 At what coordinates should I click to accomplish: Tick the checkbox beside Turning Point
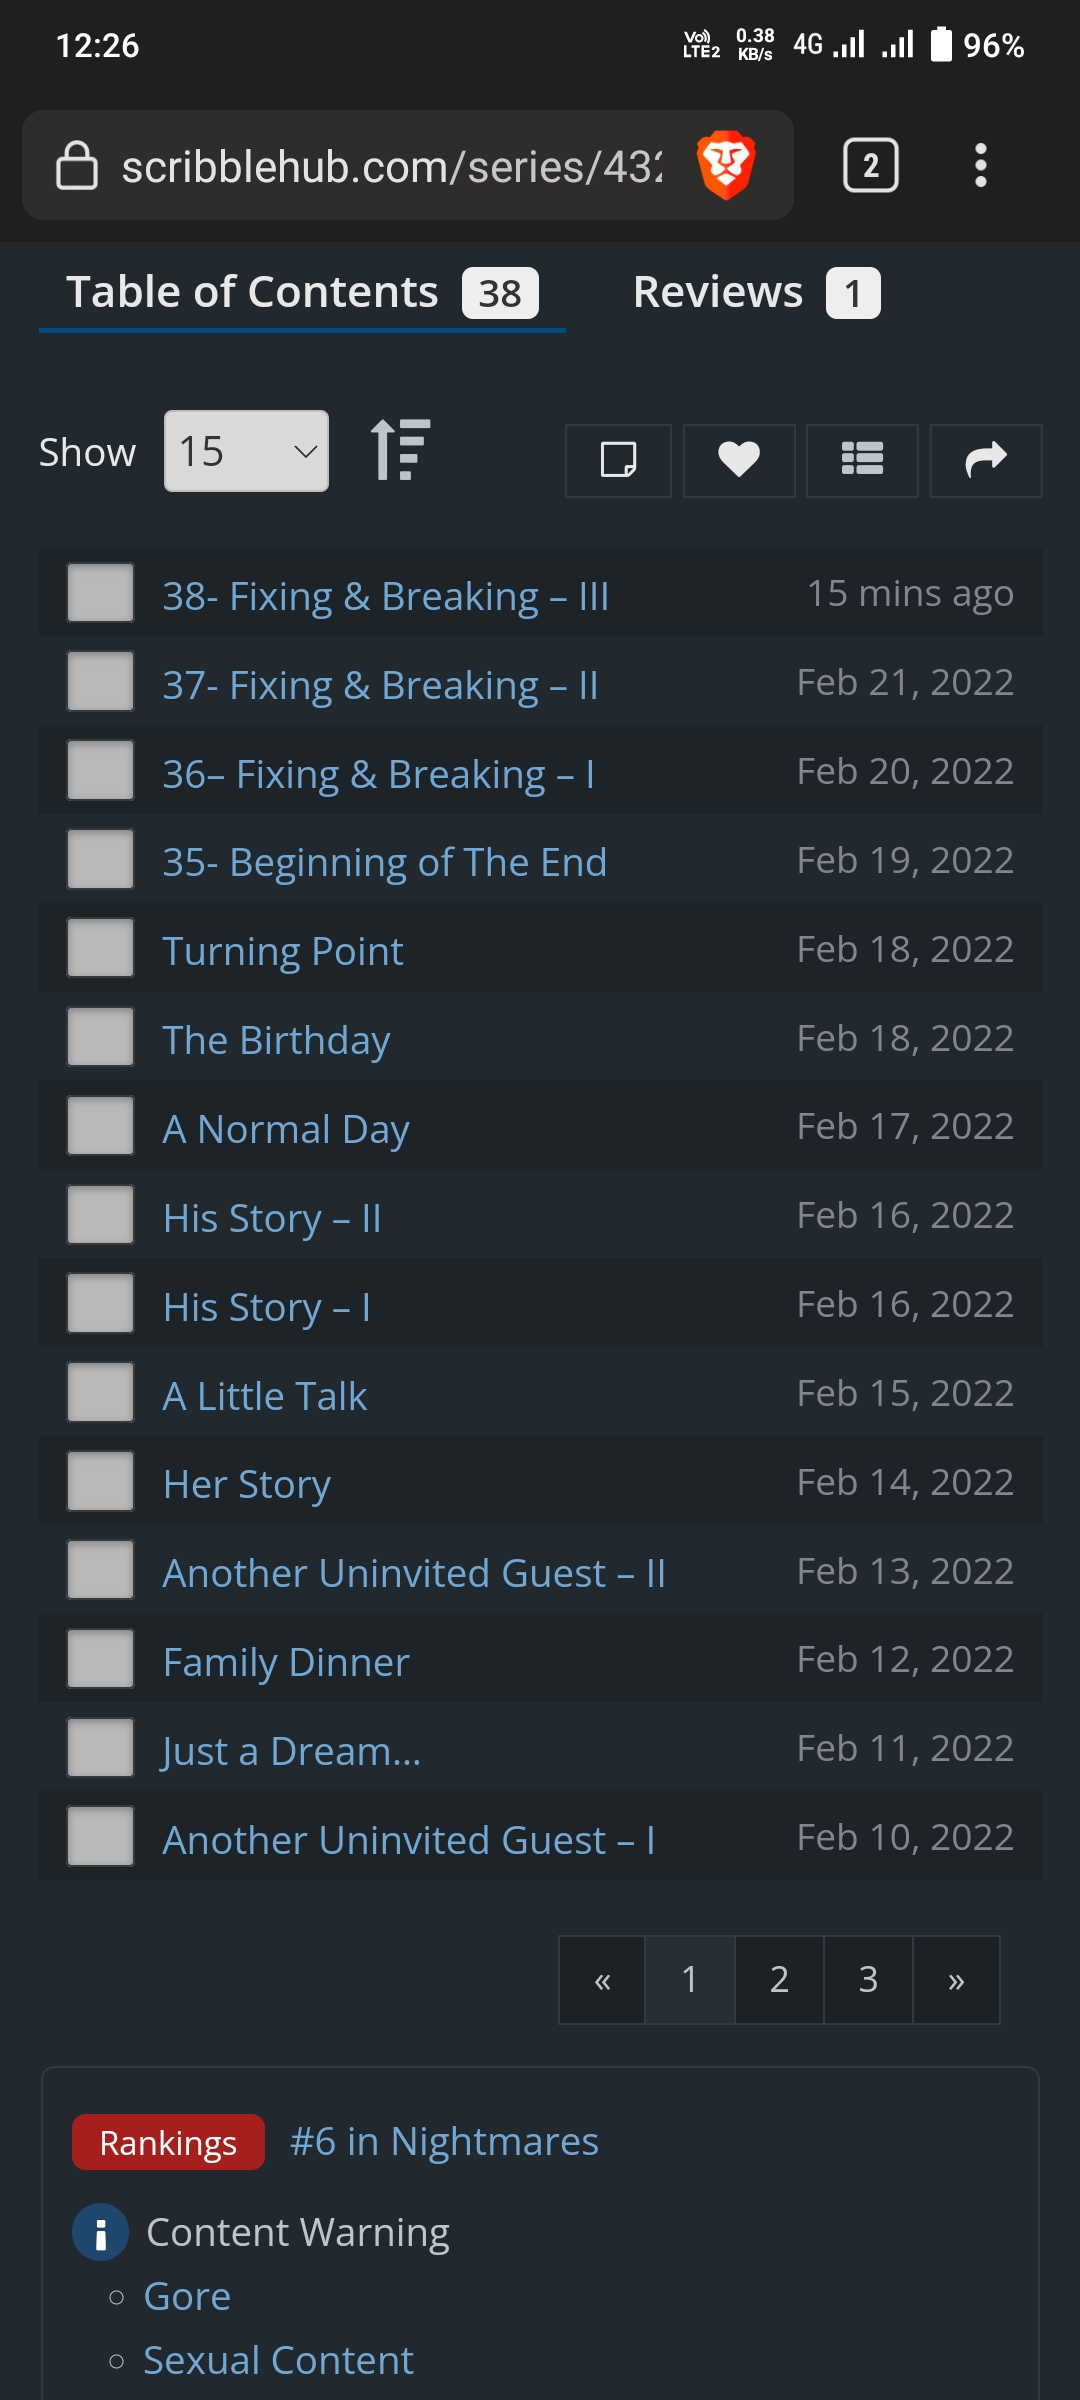click(x=100, y=948)
